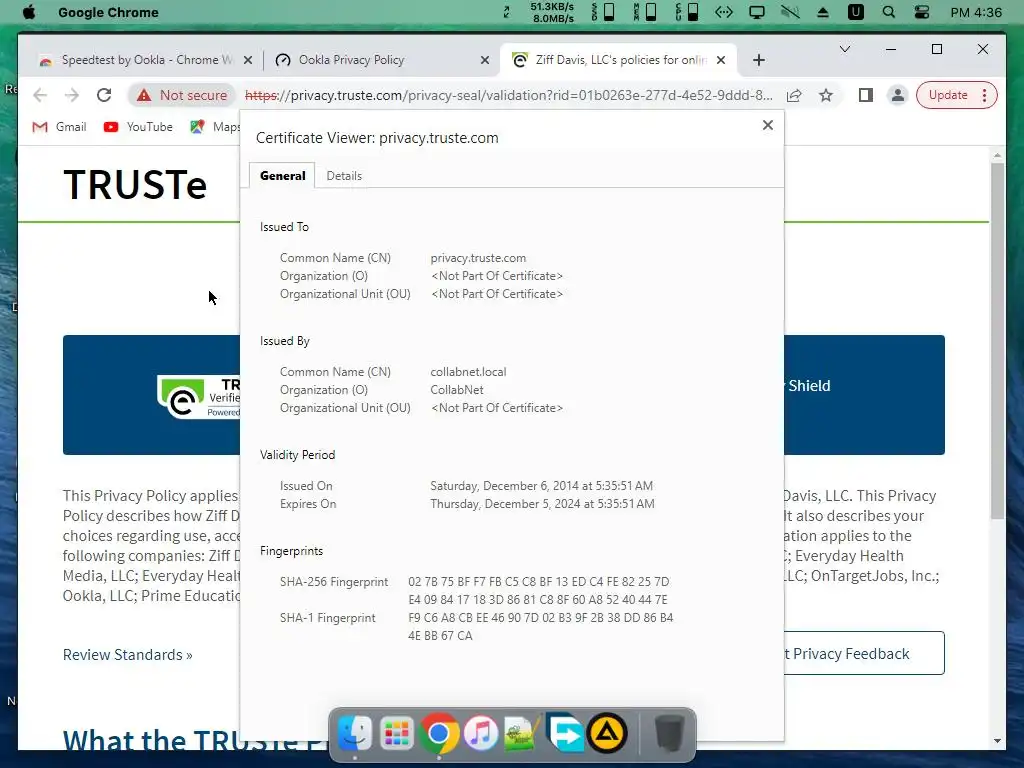1024x768 pixels.
Task: Open Launchpad from the dock
Action: point(396,733)
